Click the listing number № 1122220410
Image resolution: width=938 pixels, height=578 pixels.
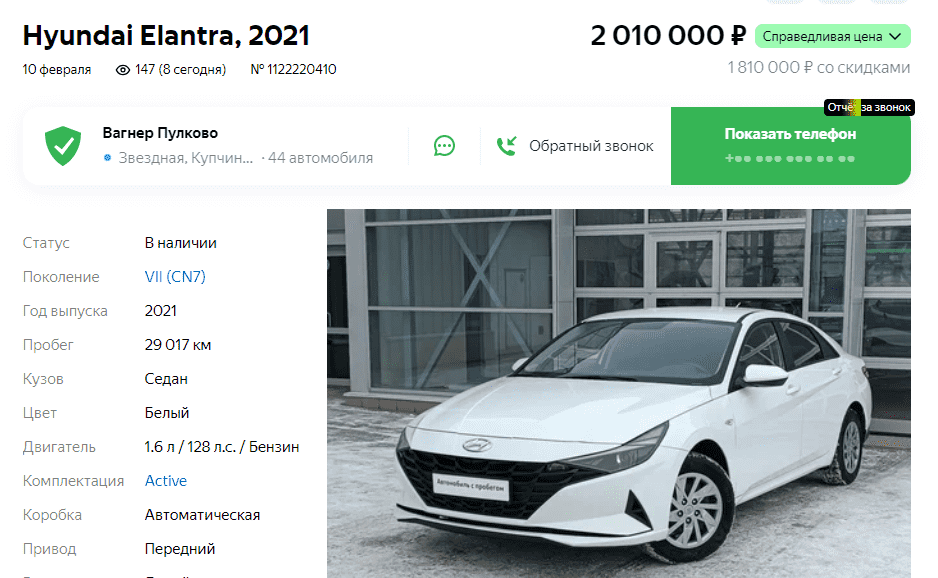point(293,69)
